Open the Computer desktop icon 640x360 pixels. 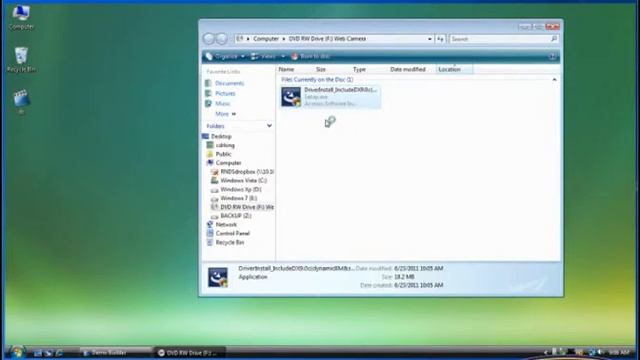(x=21, y=18)
